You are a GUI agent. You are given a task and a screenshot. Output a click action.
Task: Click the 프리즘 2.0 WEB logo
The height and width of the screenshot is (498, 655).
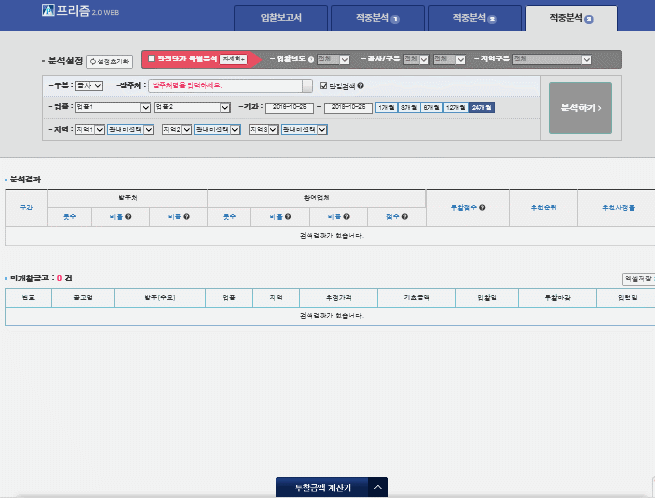tap(80, 10)
